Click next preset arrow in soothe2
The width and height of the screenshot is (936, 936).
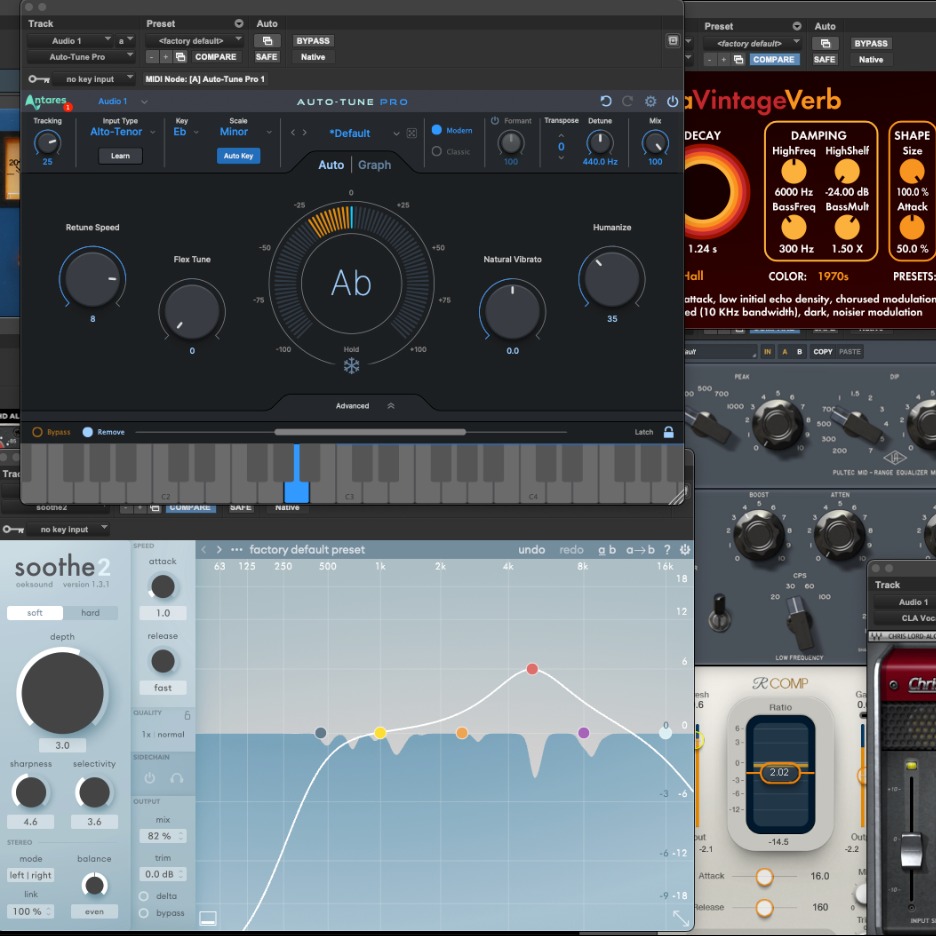(x=219, y=550)
